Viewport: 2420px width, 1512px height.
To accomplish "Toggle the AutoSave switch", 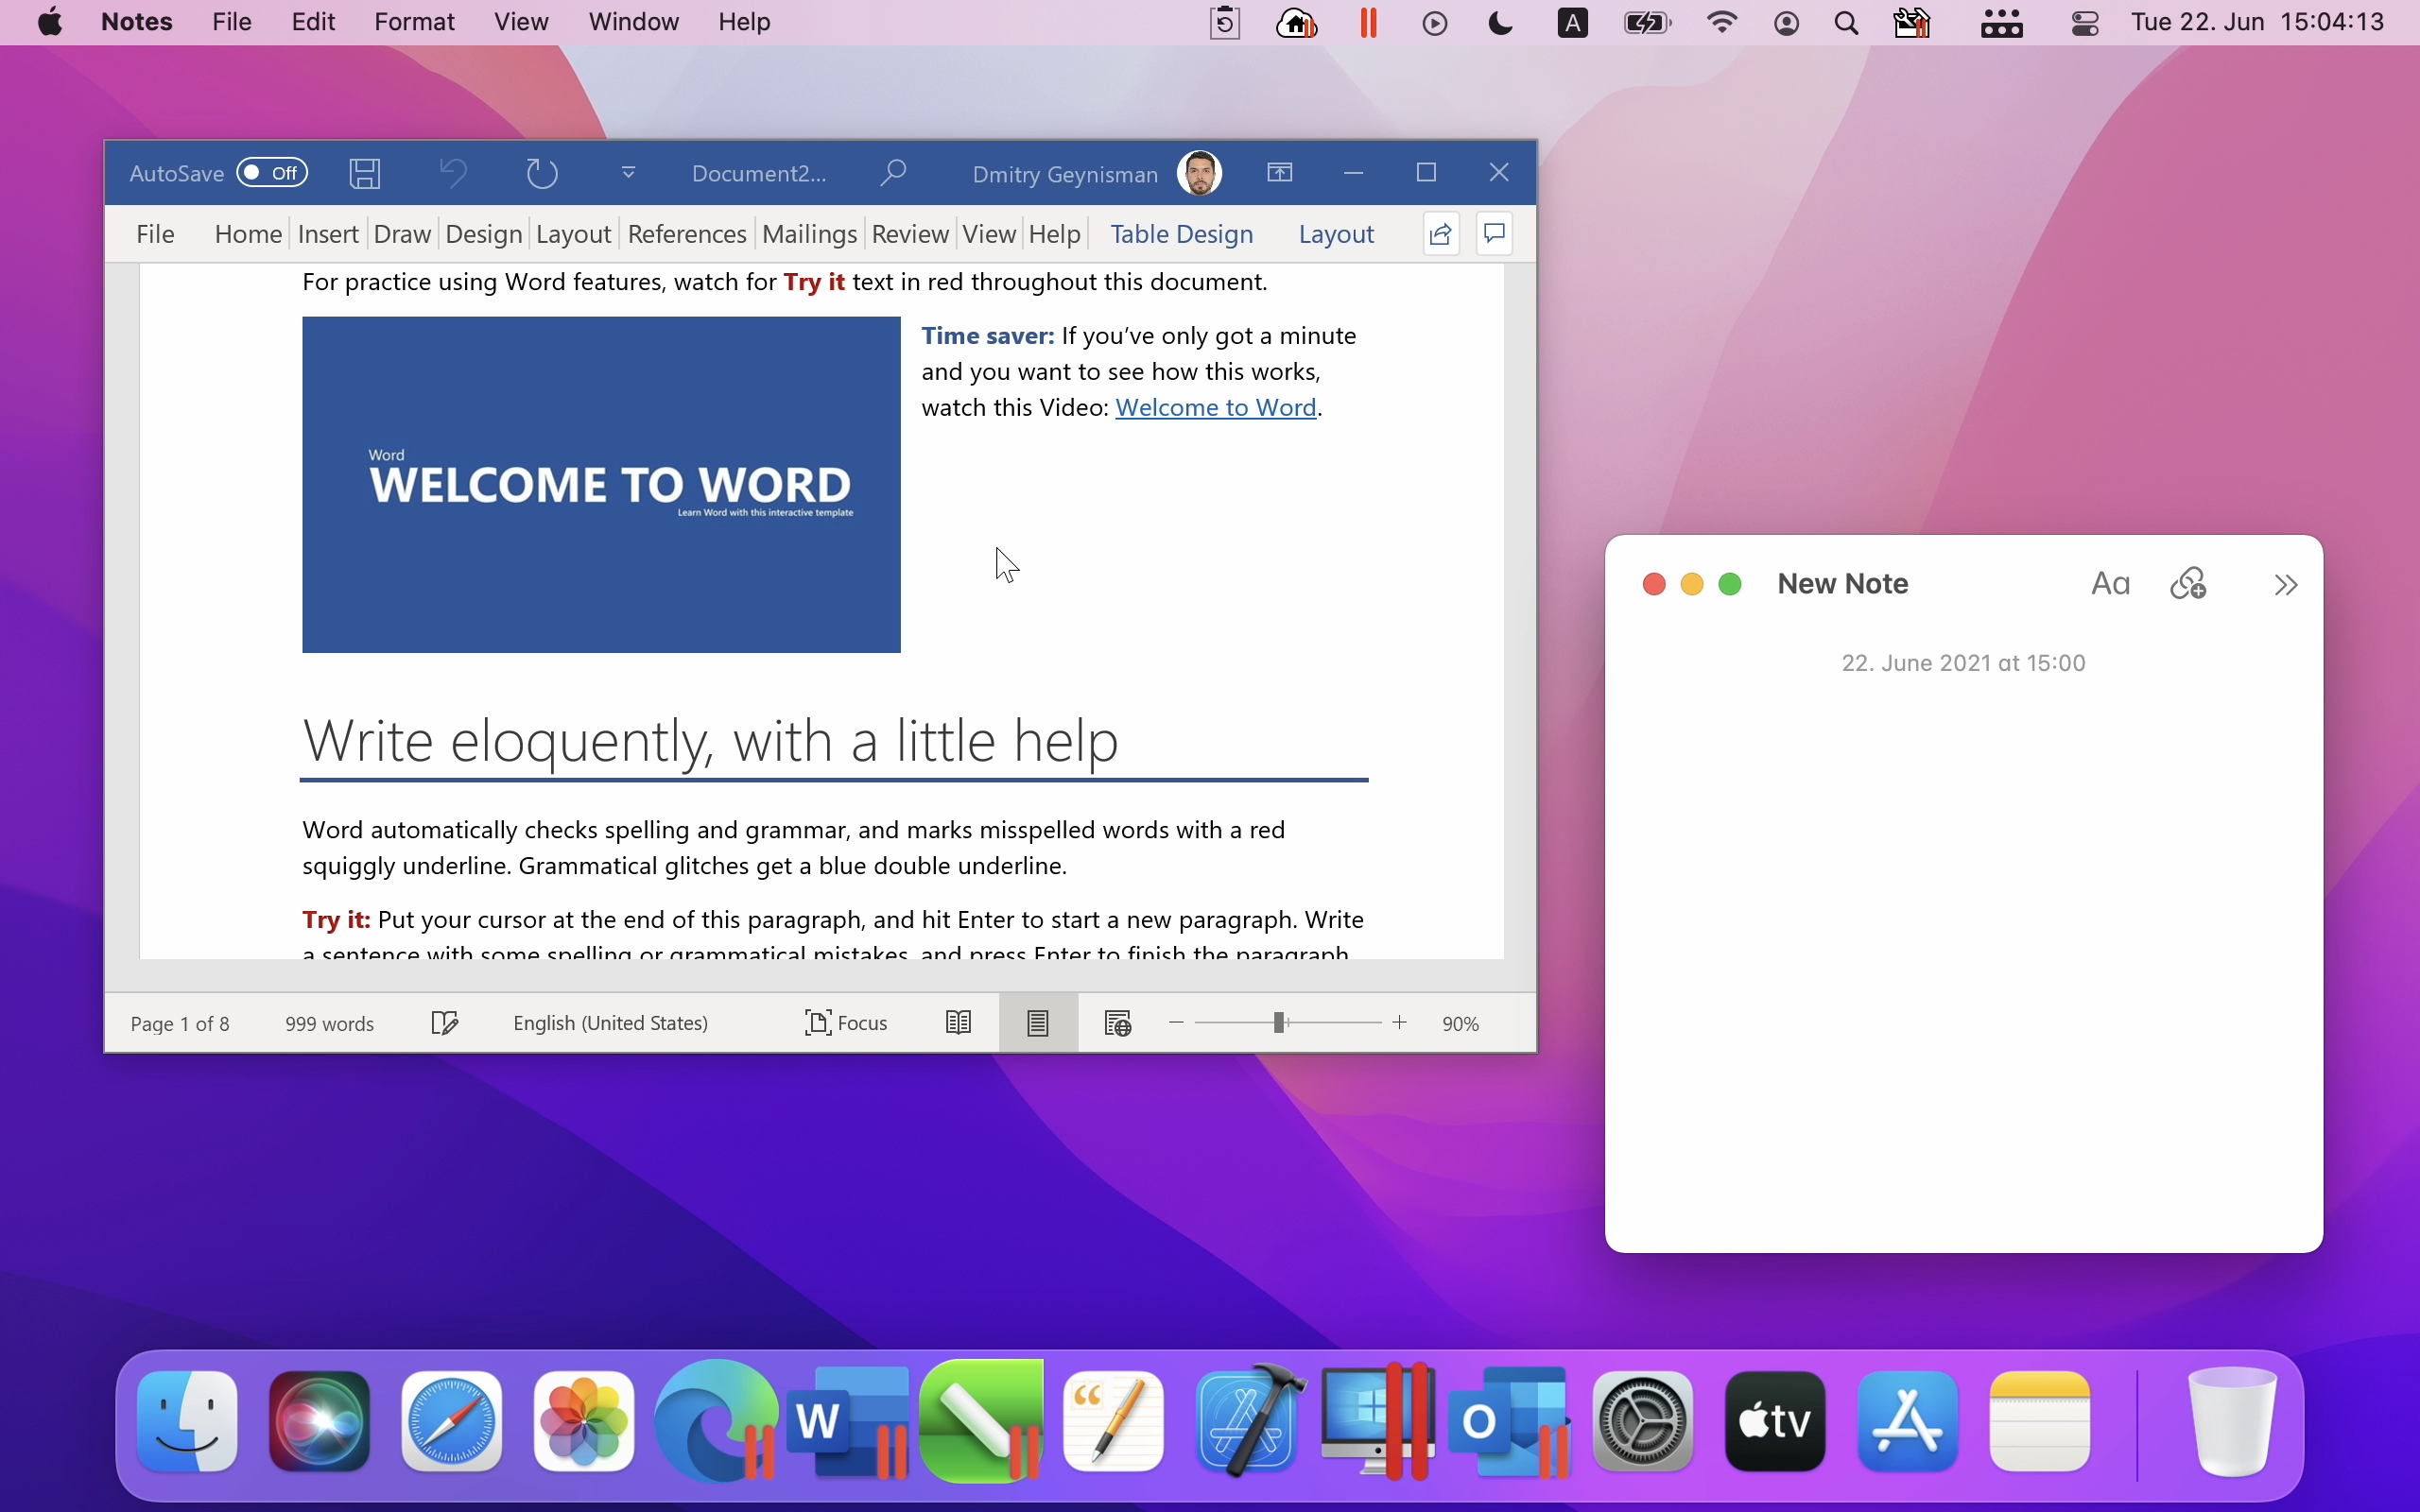I will point(272,173).
